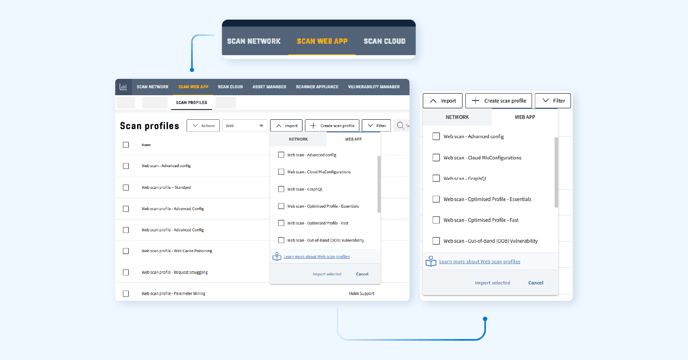Viewport: 688px width, 360px height.
Task: Expand the Filter dropdown in main window
Action: [376, 126]
